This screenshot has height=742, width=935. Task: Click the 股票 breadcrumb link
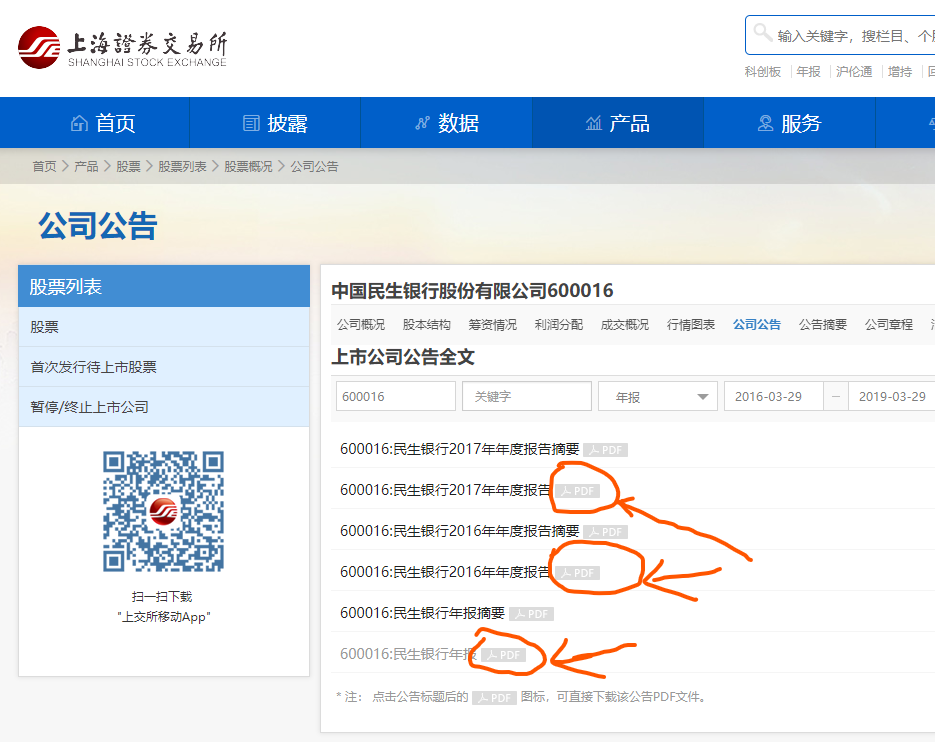click(128, 166)
